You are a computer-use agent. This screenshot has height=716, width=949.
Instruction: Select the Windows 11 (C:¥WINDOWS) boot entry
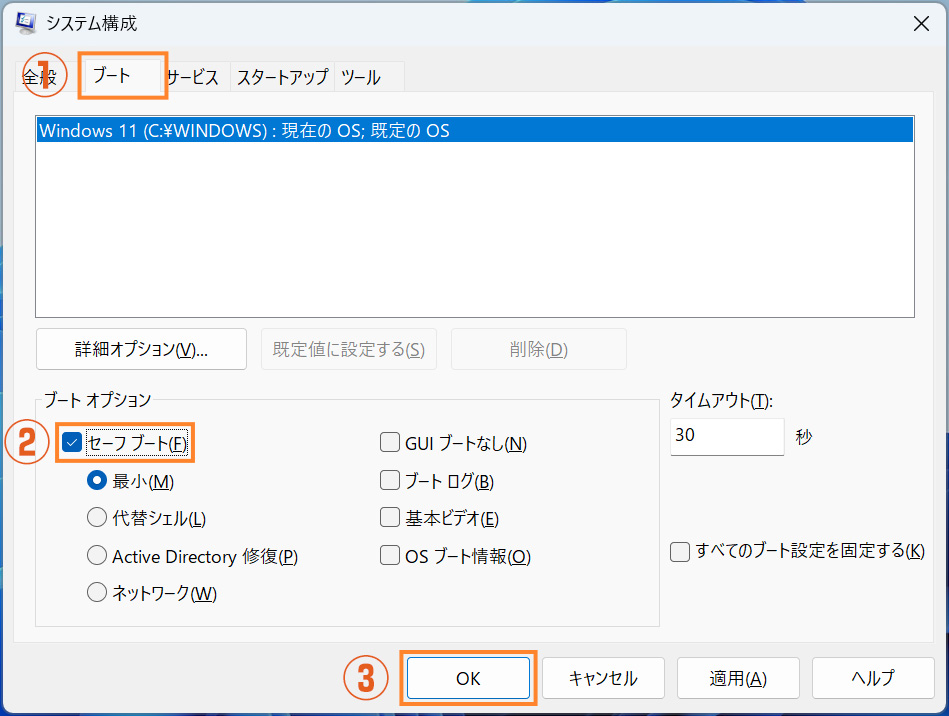[x=474, y=131]
